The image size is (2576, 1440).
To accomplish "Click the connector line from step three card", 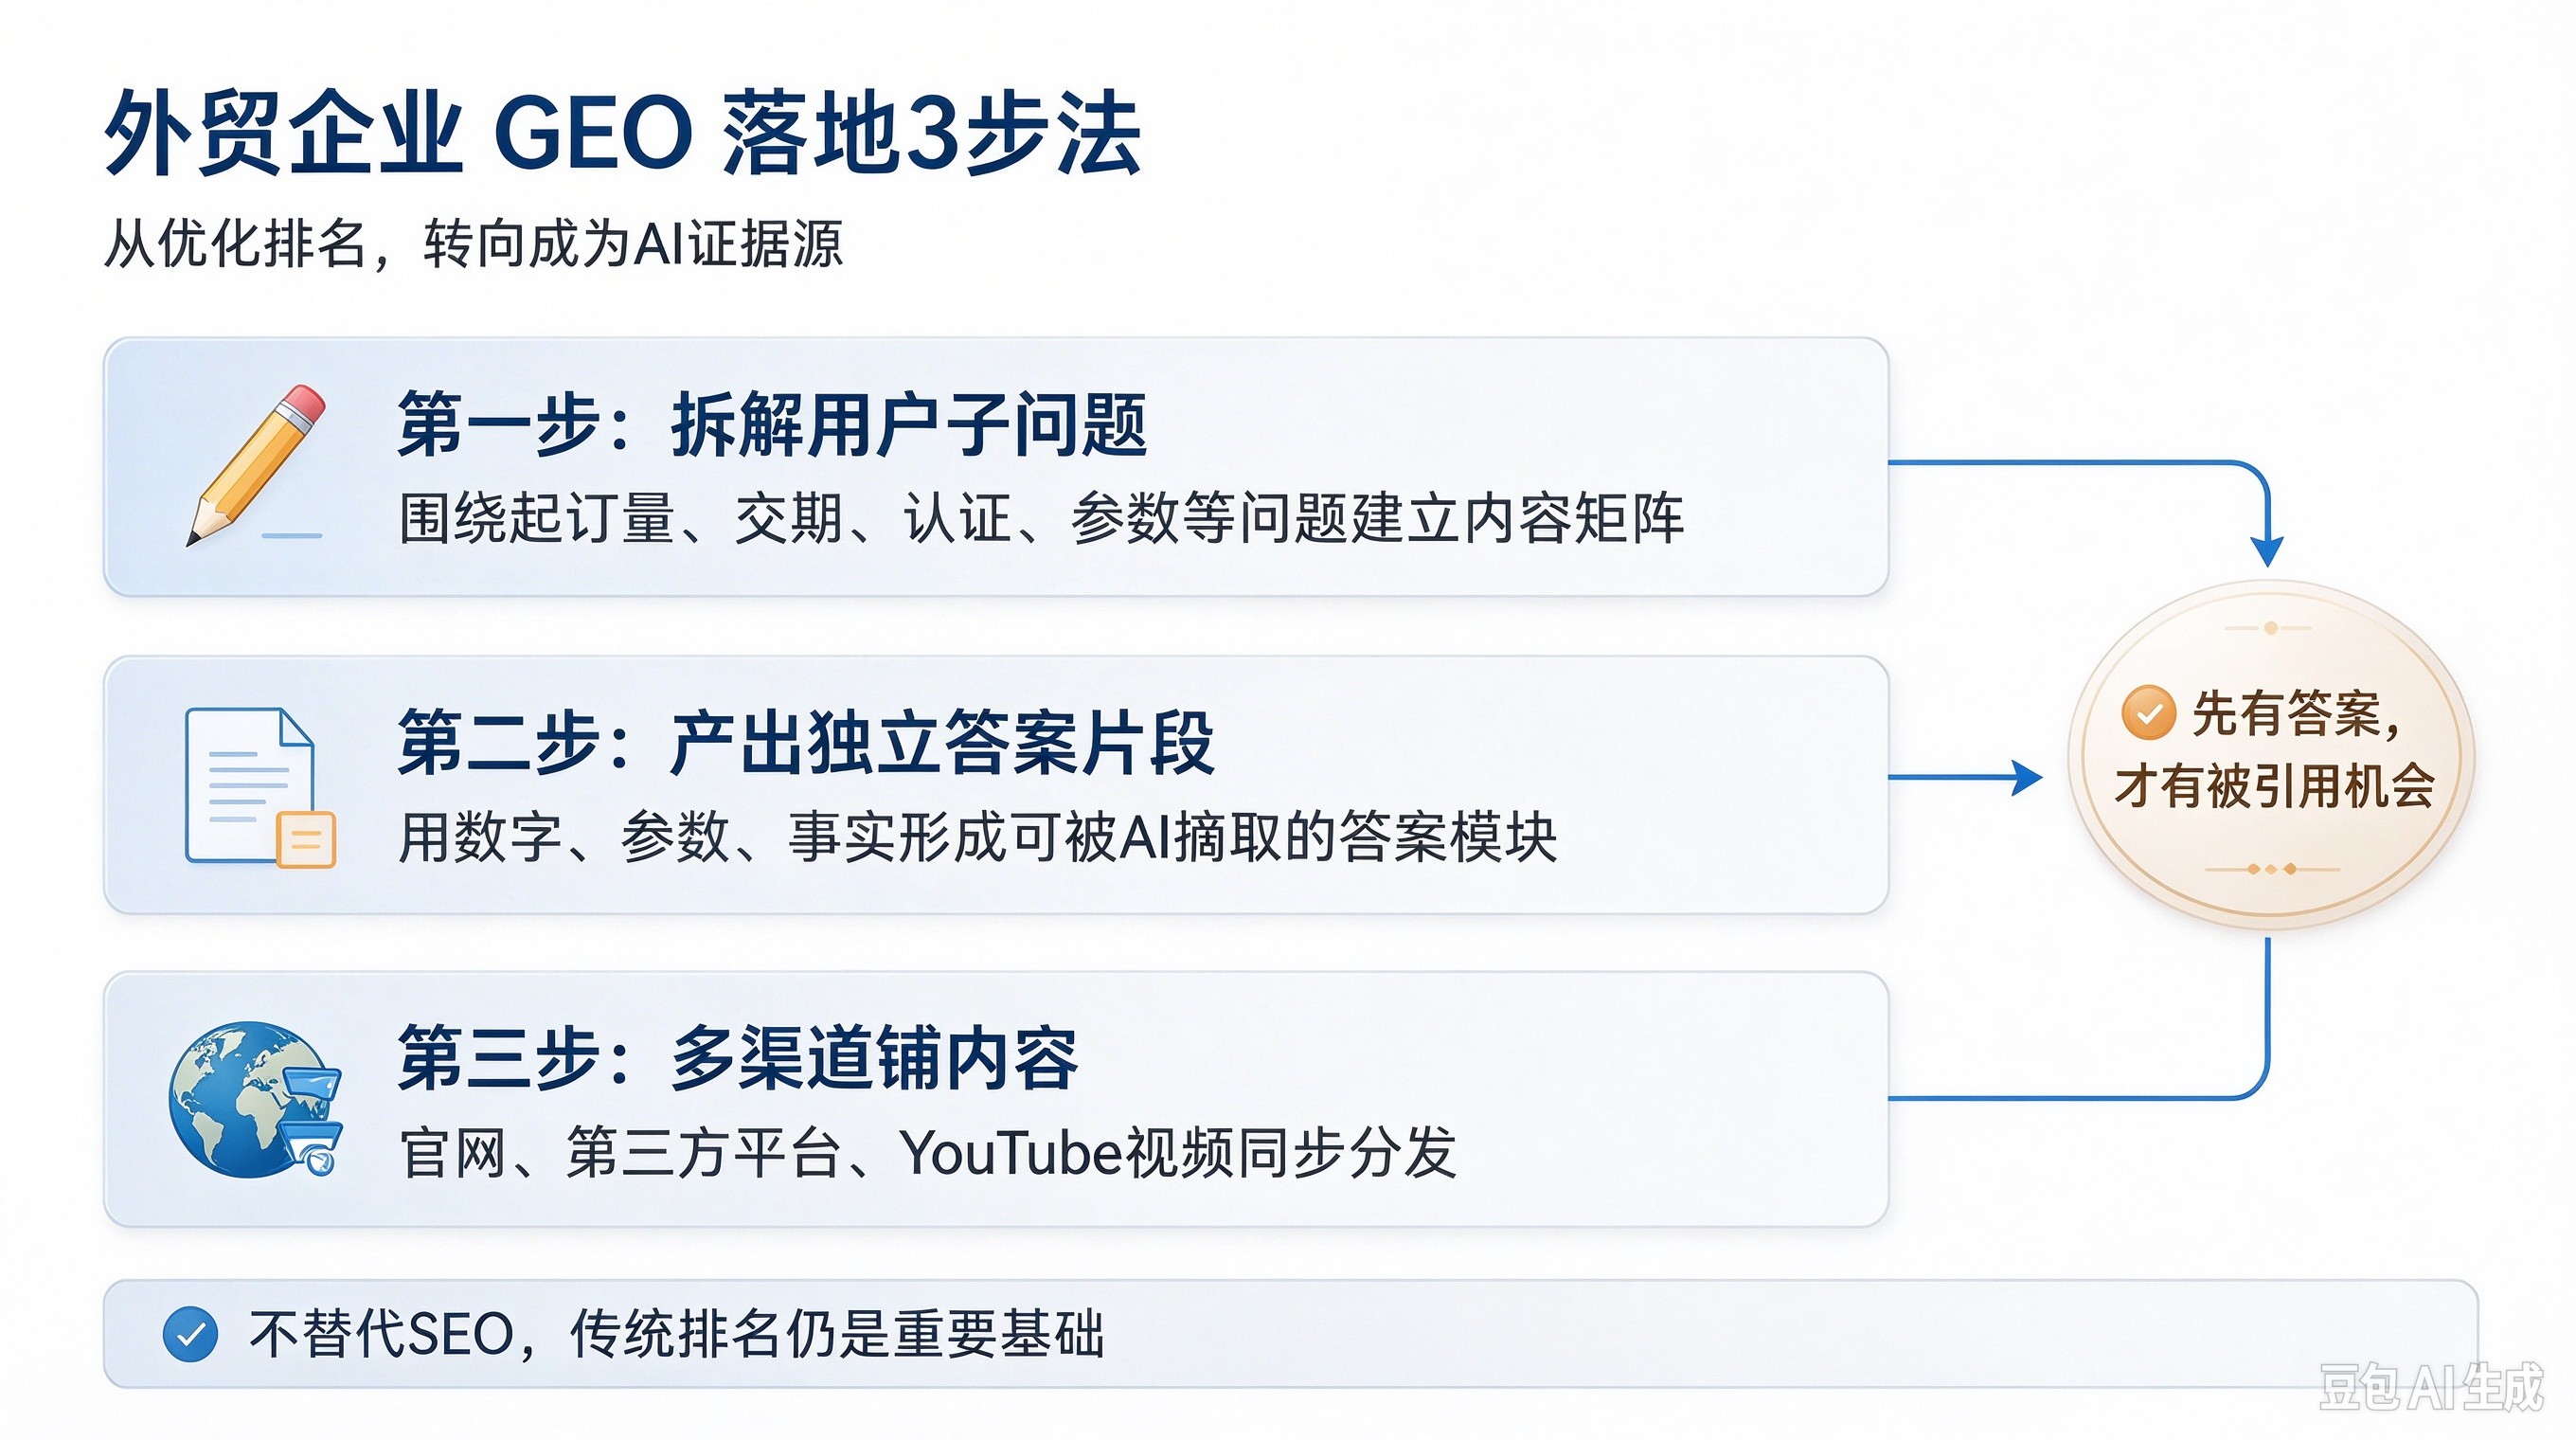I will click(x=2078, y=1098).
